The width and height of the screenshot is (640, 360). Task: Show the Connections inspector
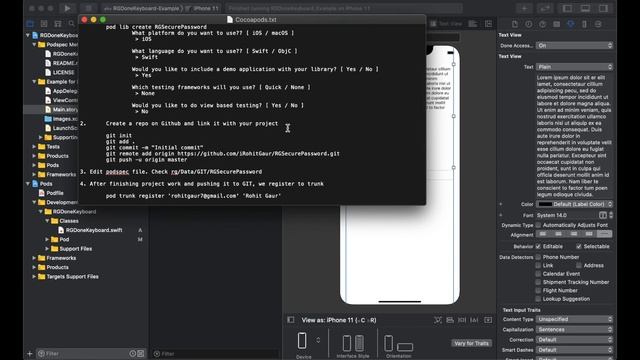point(598,24)
